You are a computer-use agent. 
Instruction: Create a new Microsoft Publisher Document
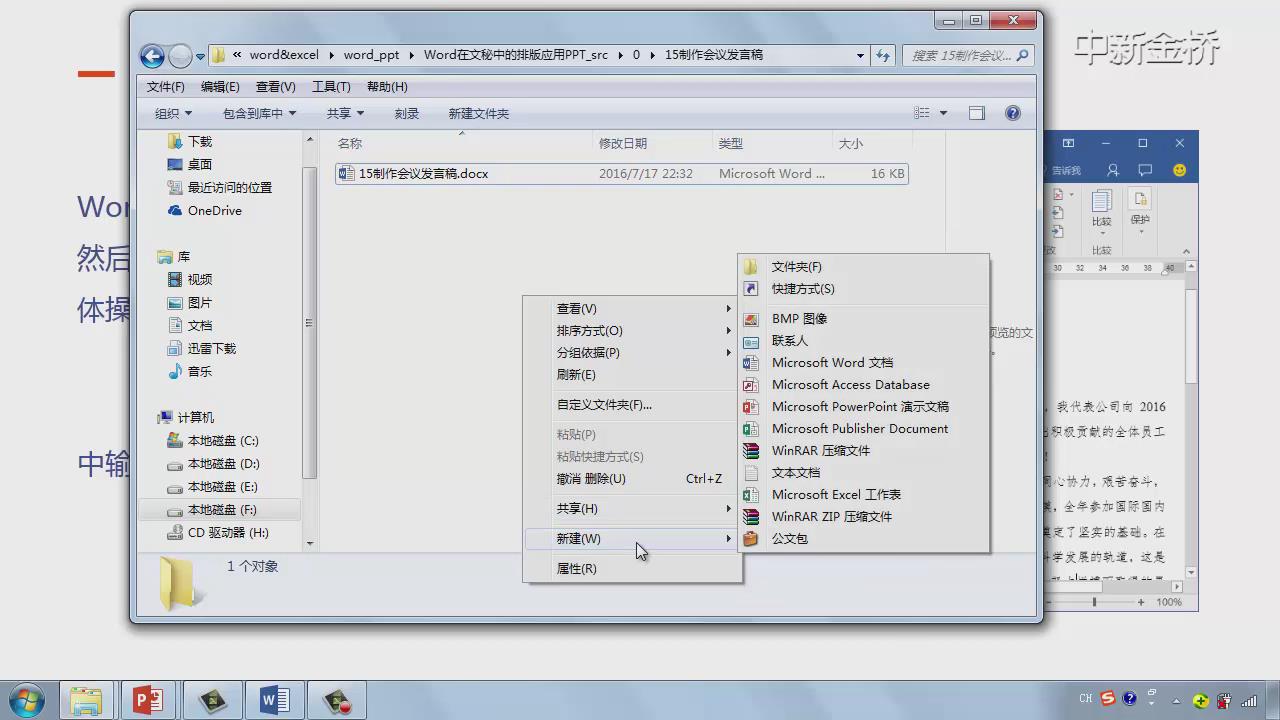click(x=864, y=428)
